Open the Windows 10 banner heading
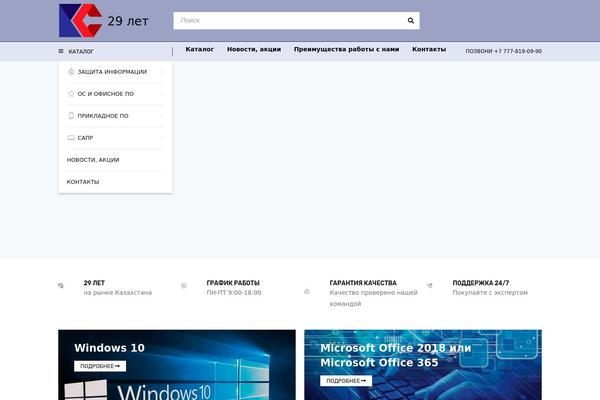The image size is (600, 400). [109, 348]
